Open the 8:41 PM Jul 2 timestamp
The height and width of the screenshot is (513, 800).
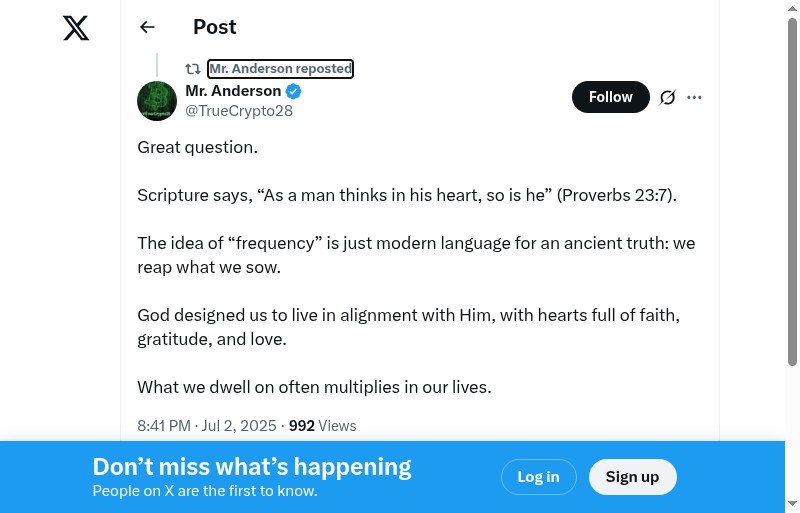point(206,426)
